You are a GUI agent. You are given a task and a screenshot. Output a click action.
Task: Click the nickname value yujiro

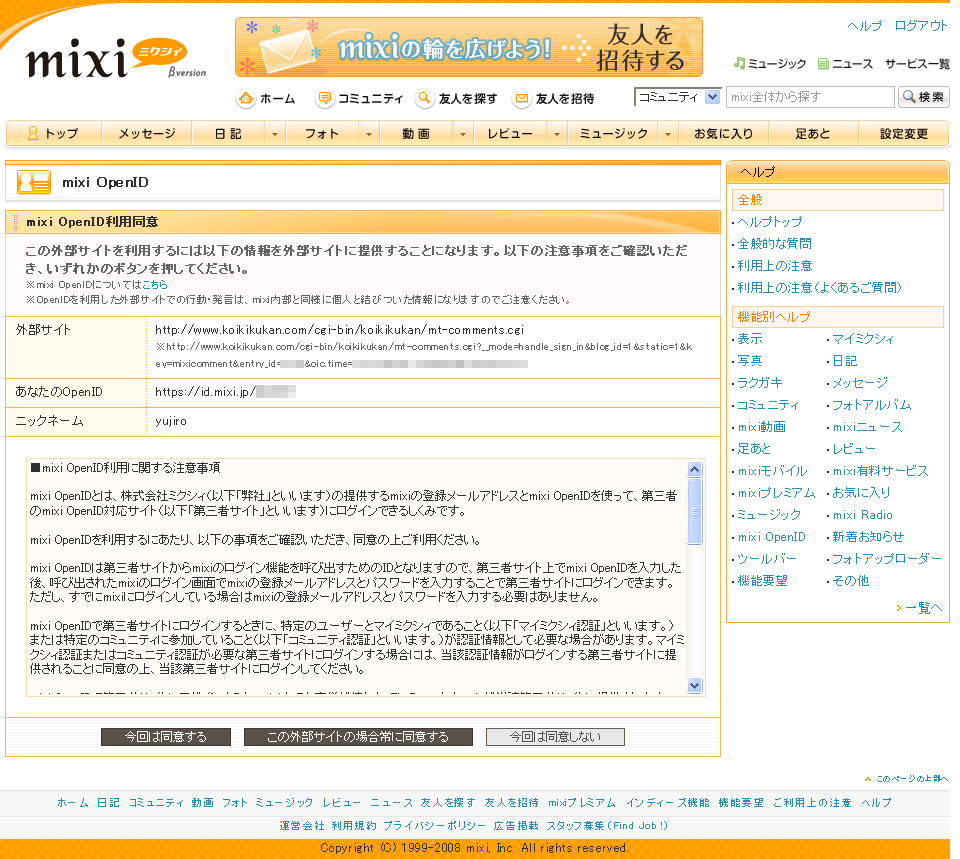(x=171, y=421)
